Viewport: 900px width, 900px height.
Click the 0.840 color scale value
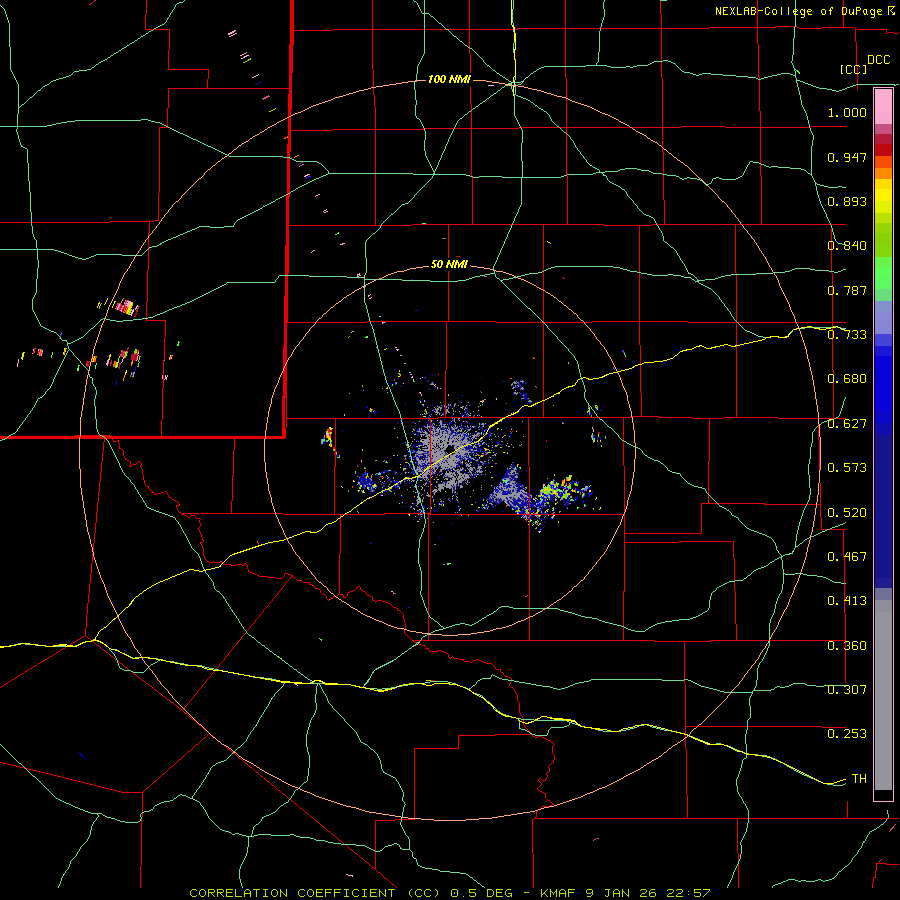[847, 246]
